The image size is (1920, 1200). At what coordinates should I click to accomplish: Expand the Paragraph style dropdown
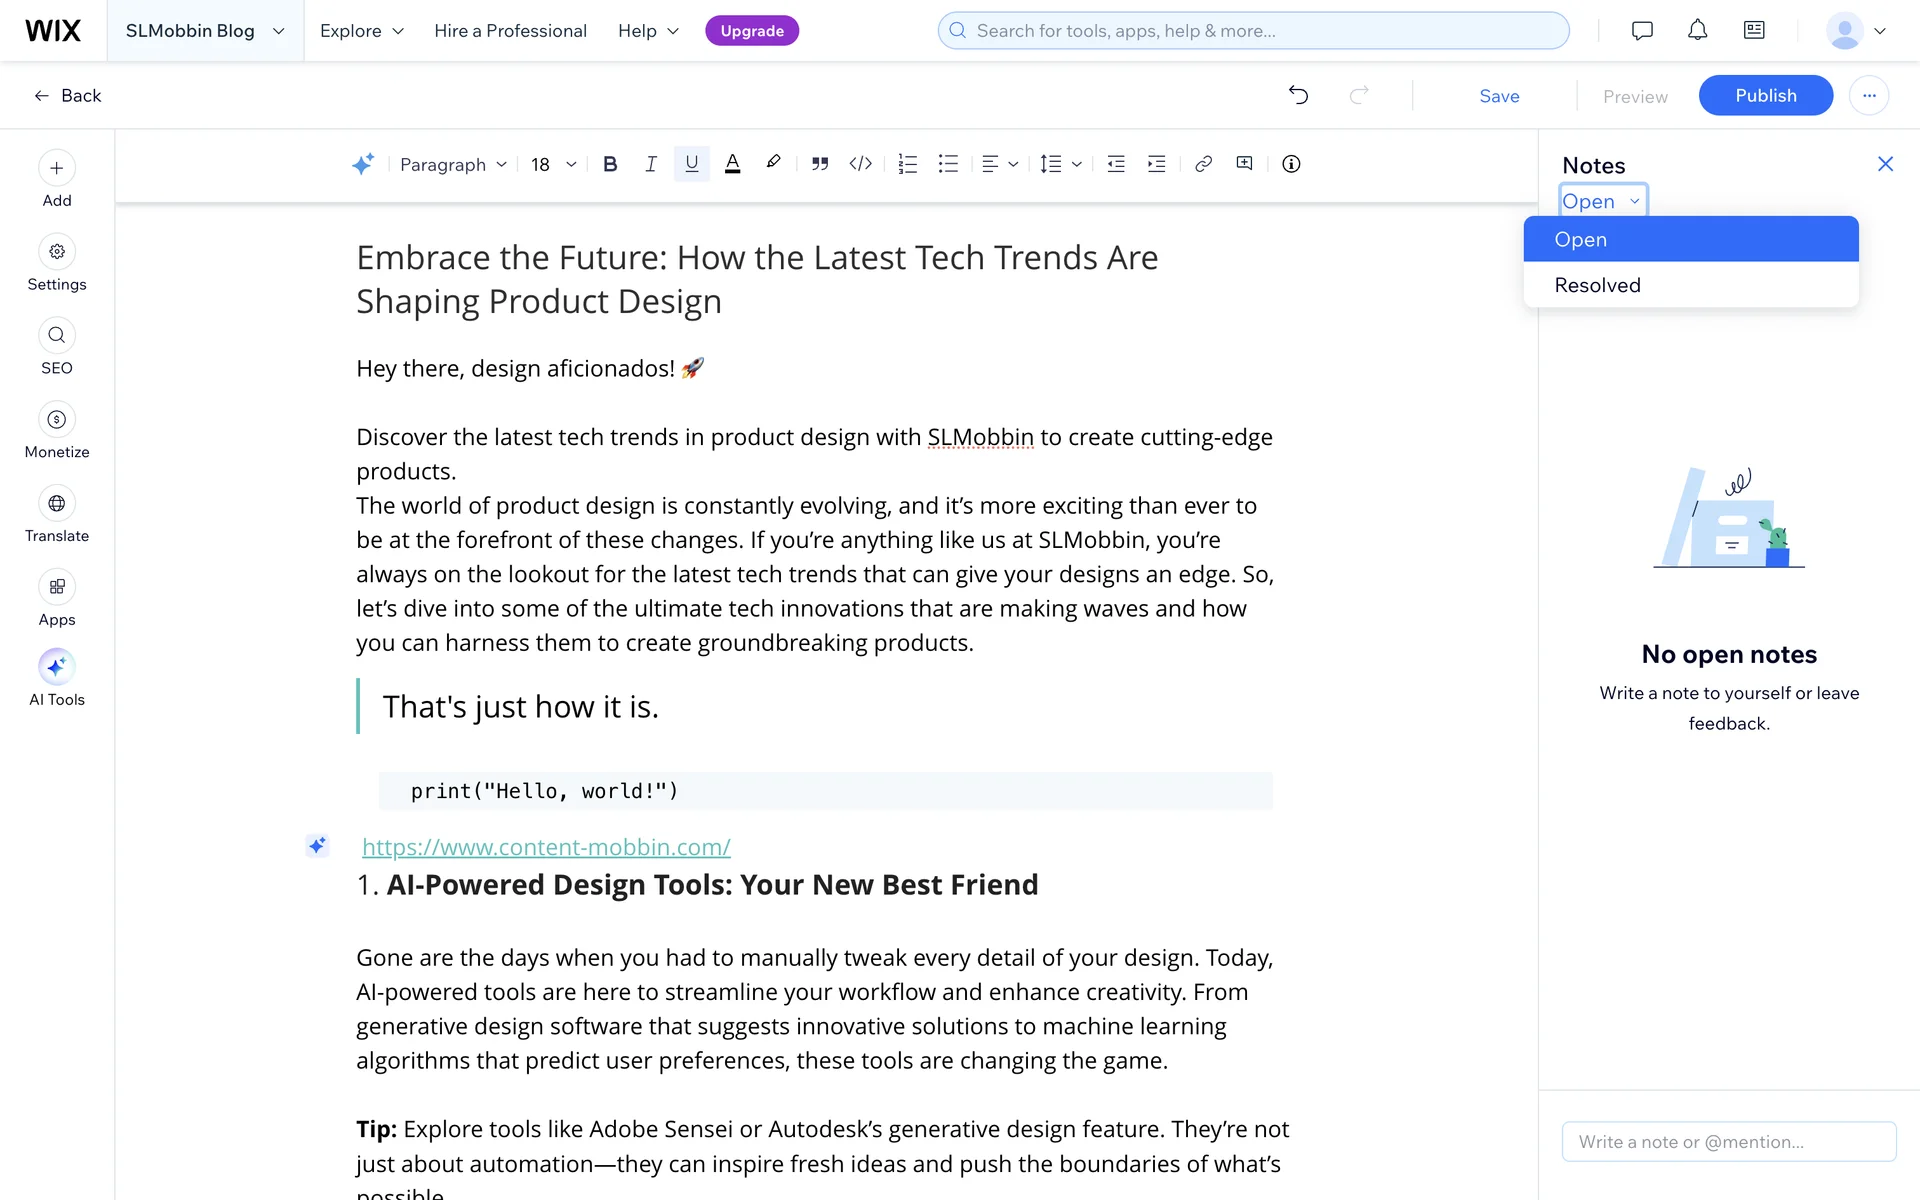point(454,164)
